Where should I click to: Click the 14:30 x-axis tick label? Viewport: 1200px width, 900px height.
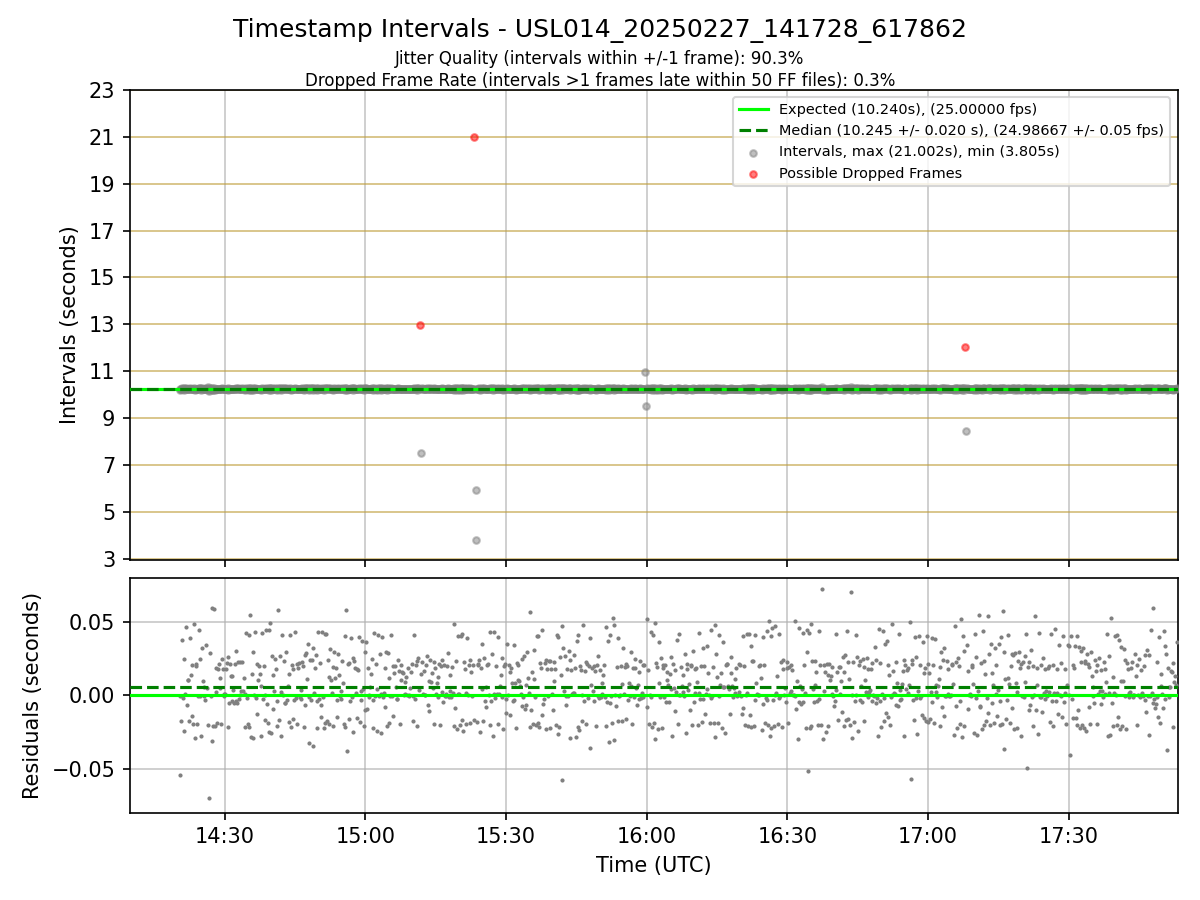(x=224, y=834)
